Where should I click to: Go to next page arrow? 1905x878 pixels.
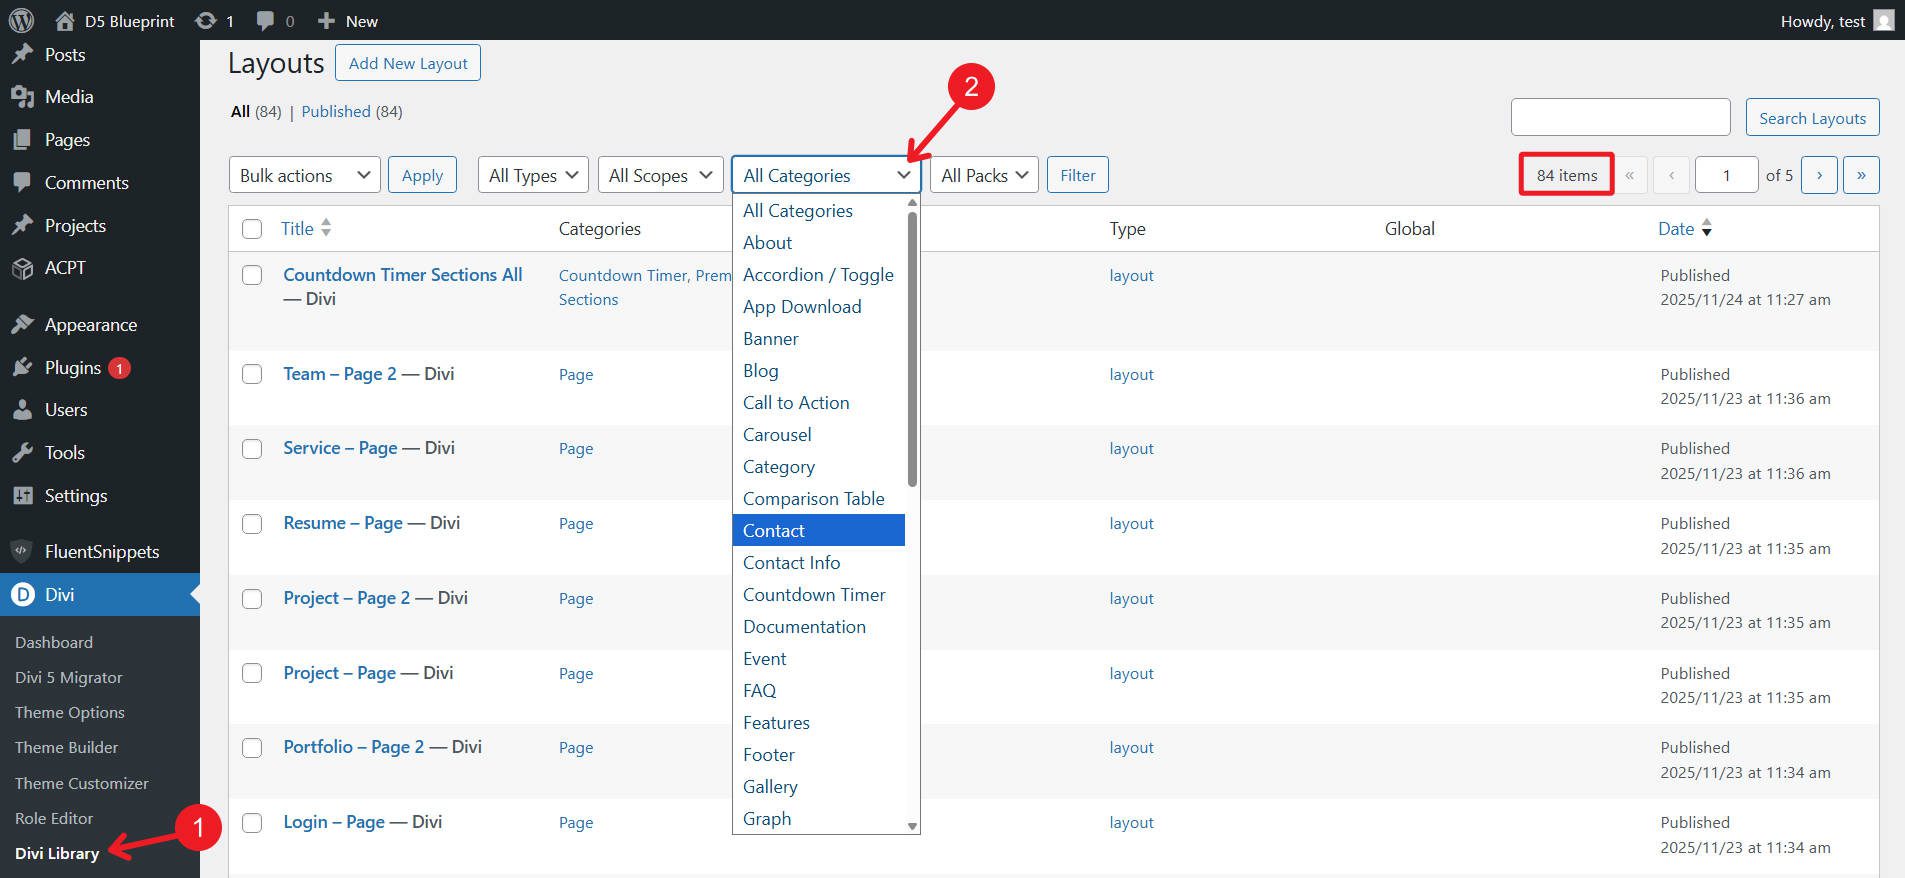[1819, 175]
